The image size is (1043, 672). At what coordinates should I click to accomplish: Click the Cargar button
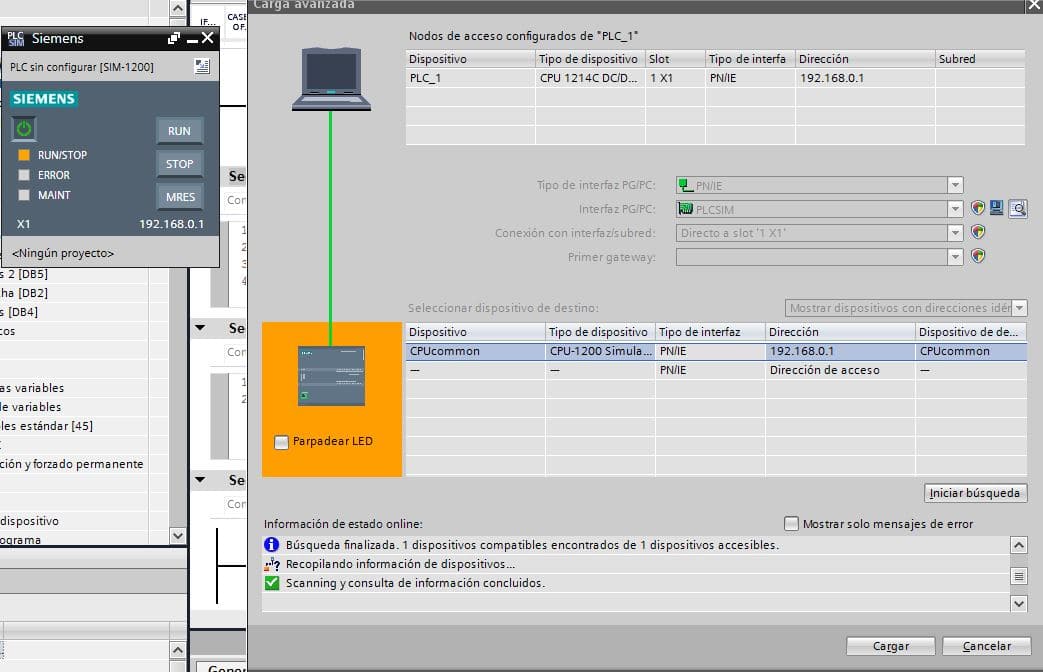(x=890, y=646)
